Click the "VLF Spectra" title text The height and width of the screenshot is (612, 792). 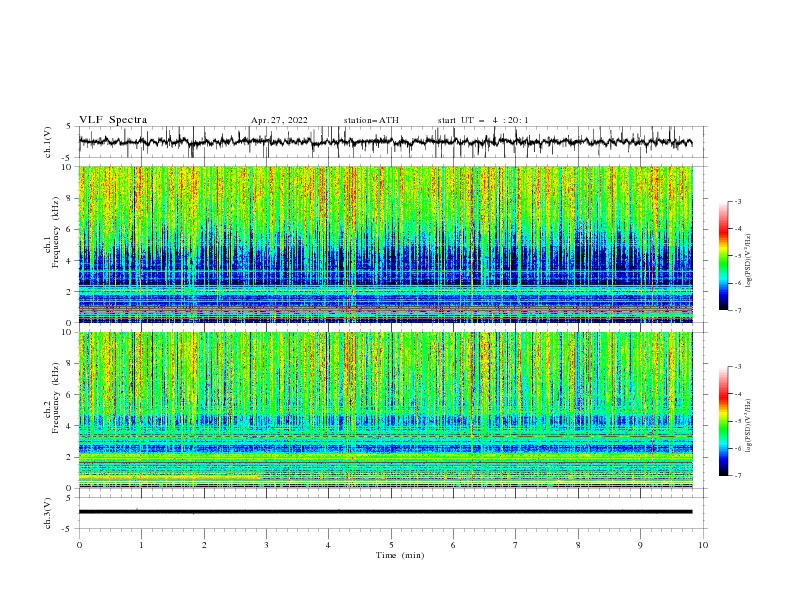(x=113, y=120)
